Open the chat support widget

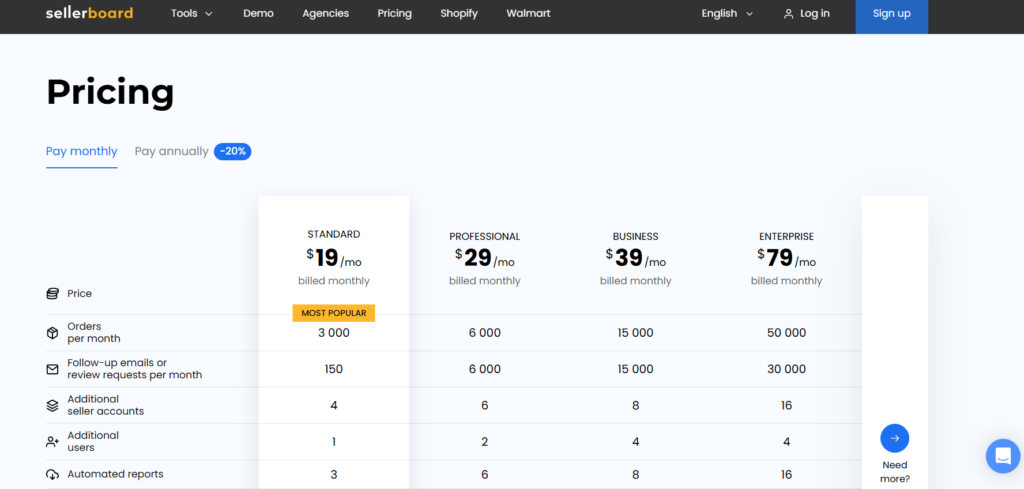(1002, 456)
